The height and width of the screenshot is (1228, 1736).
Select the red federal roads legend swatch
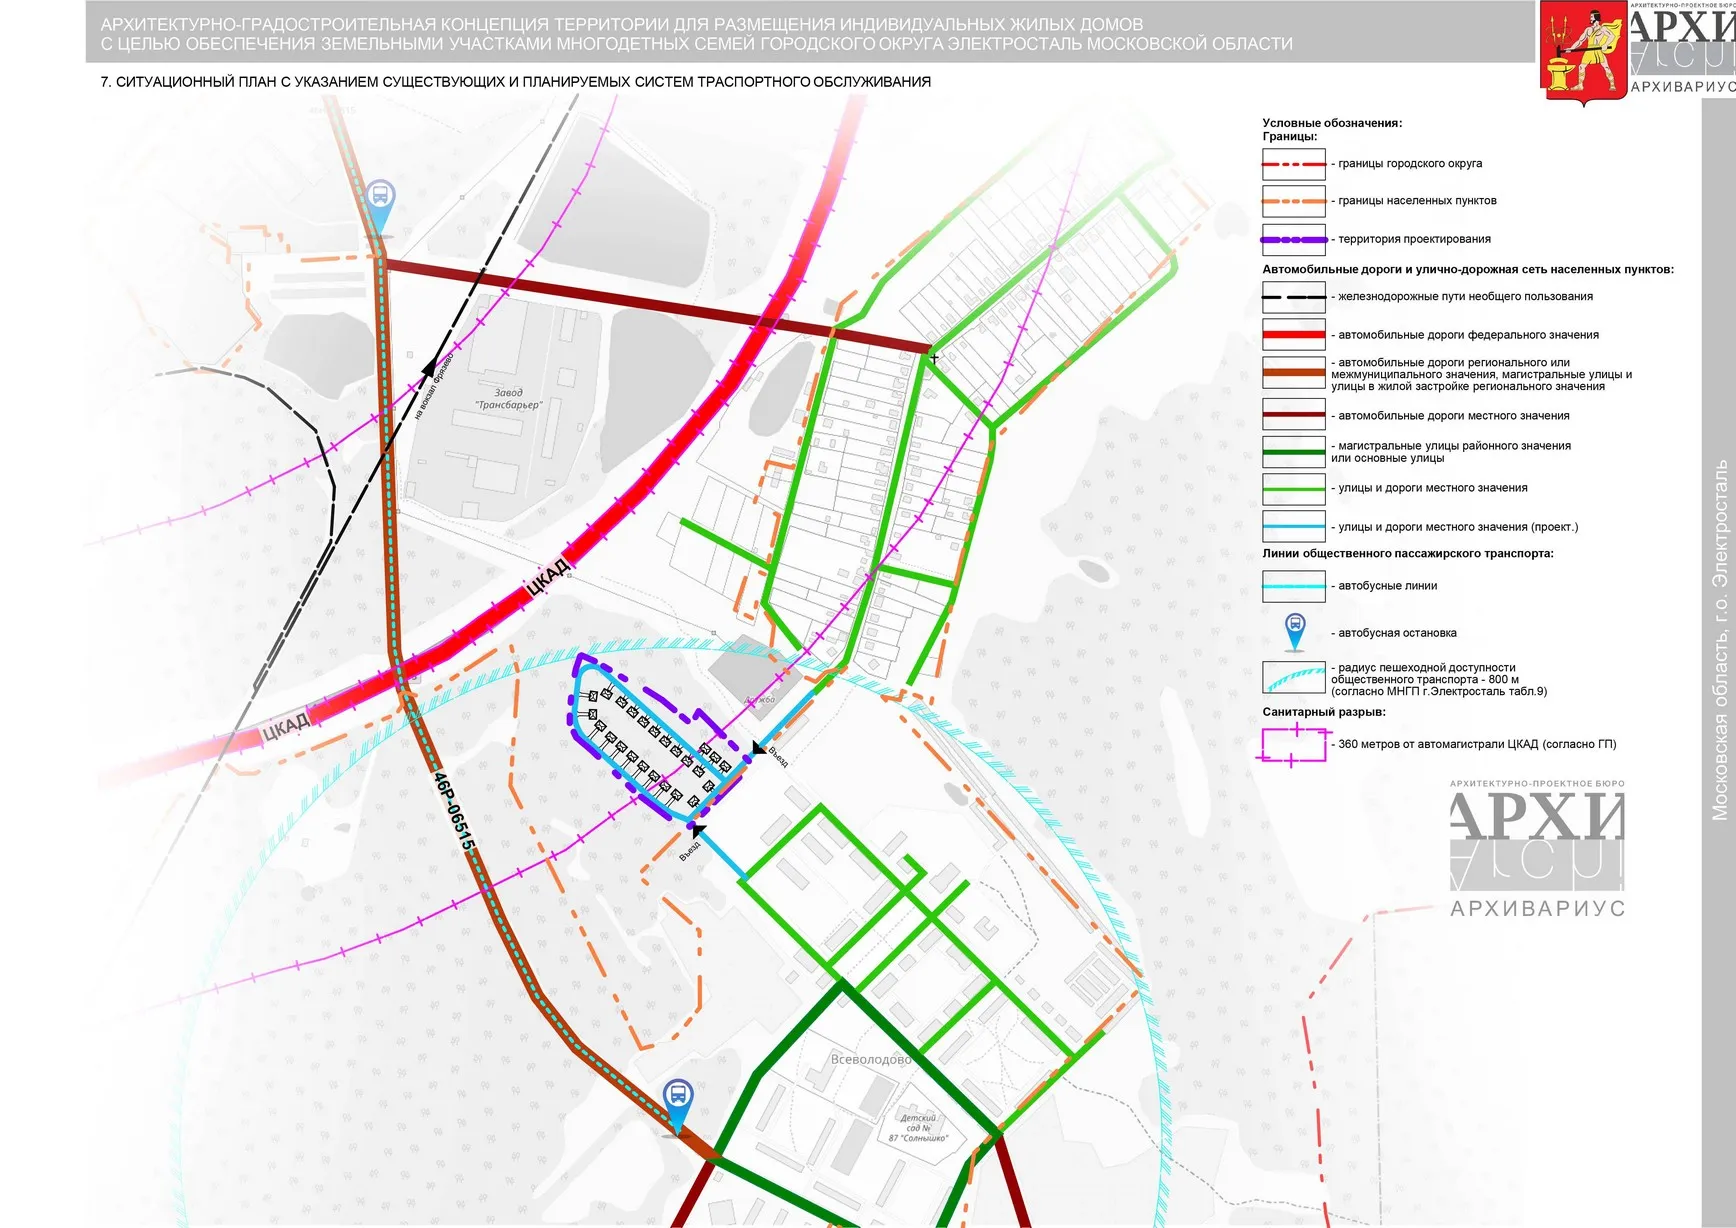pyautogui.click(x=1293, y=335)
